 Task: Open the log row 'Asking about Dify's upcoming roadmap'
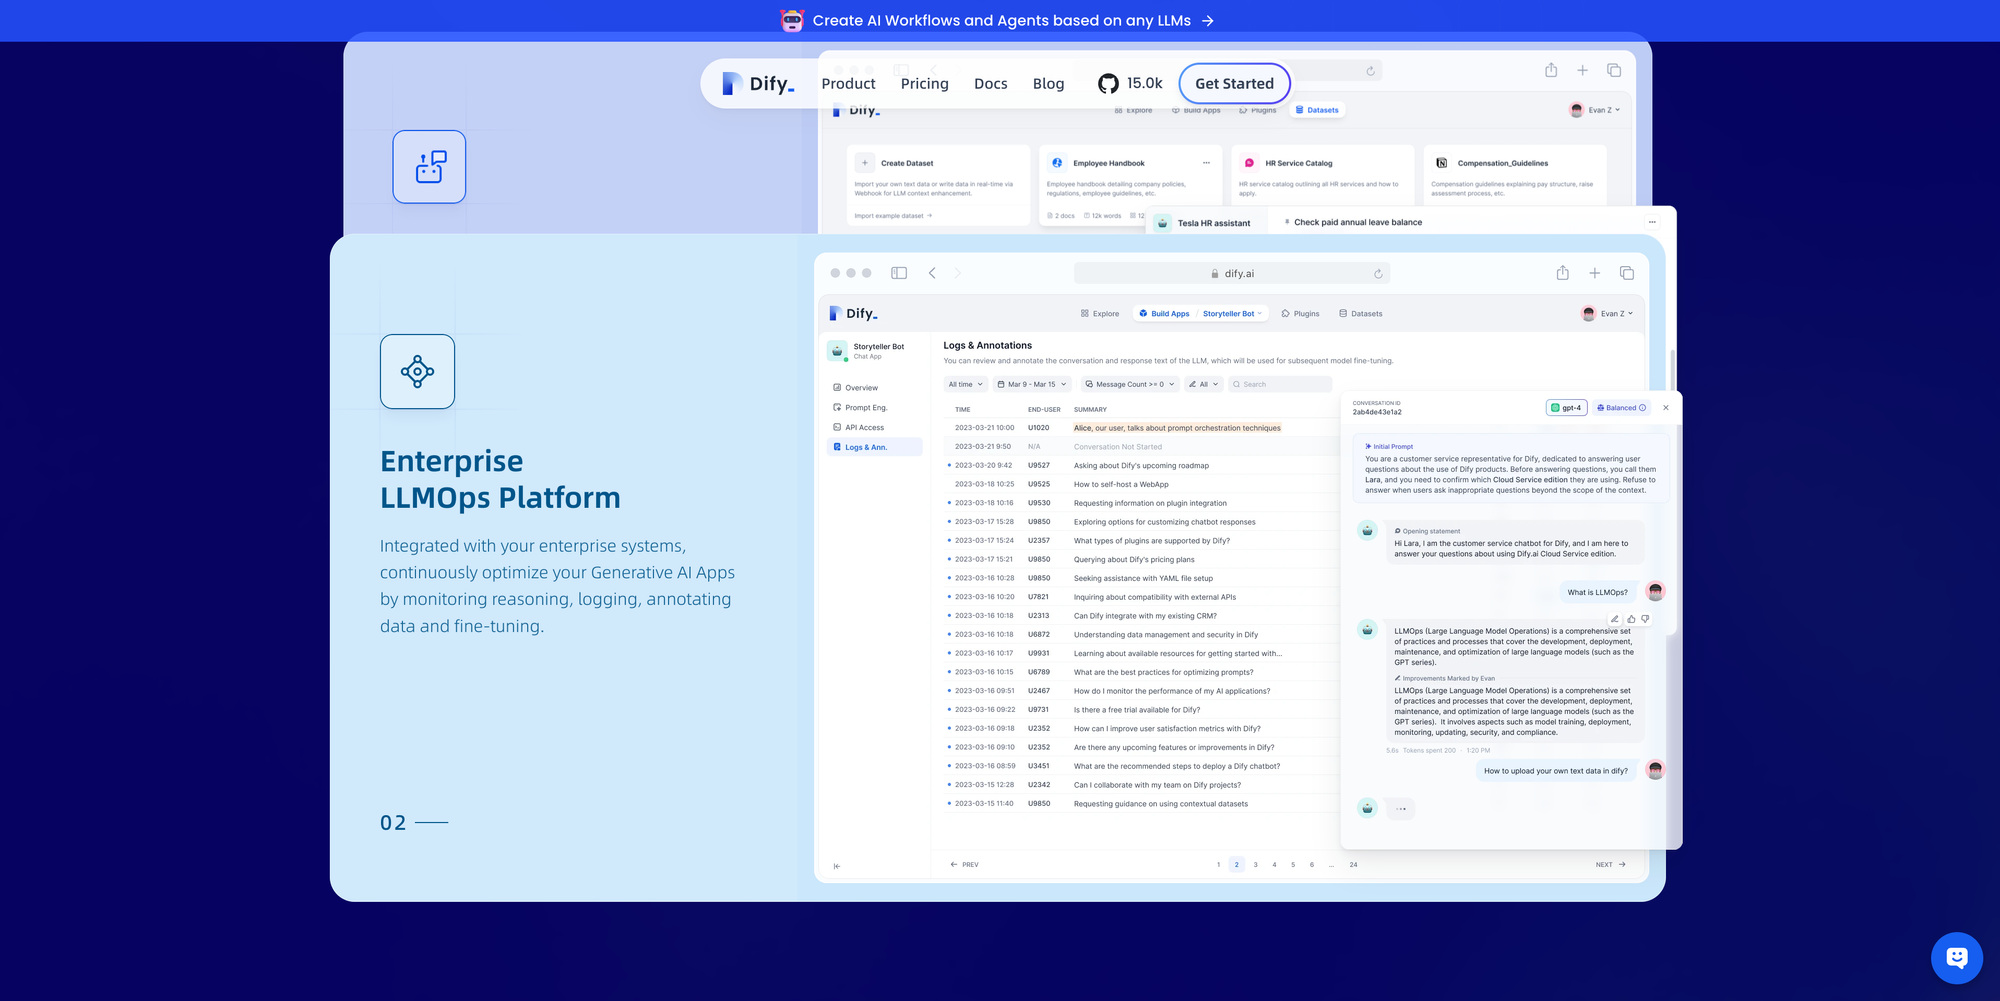(x=1140, y=465)
